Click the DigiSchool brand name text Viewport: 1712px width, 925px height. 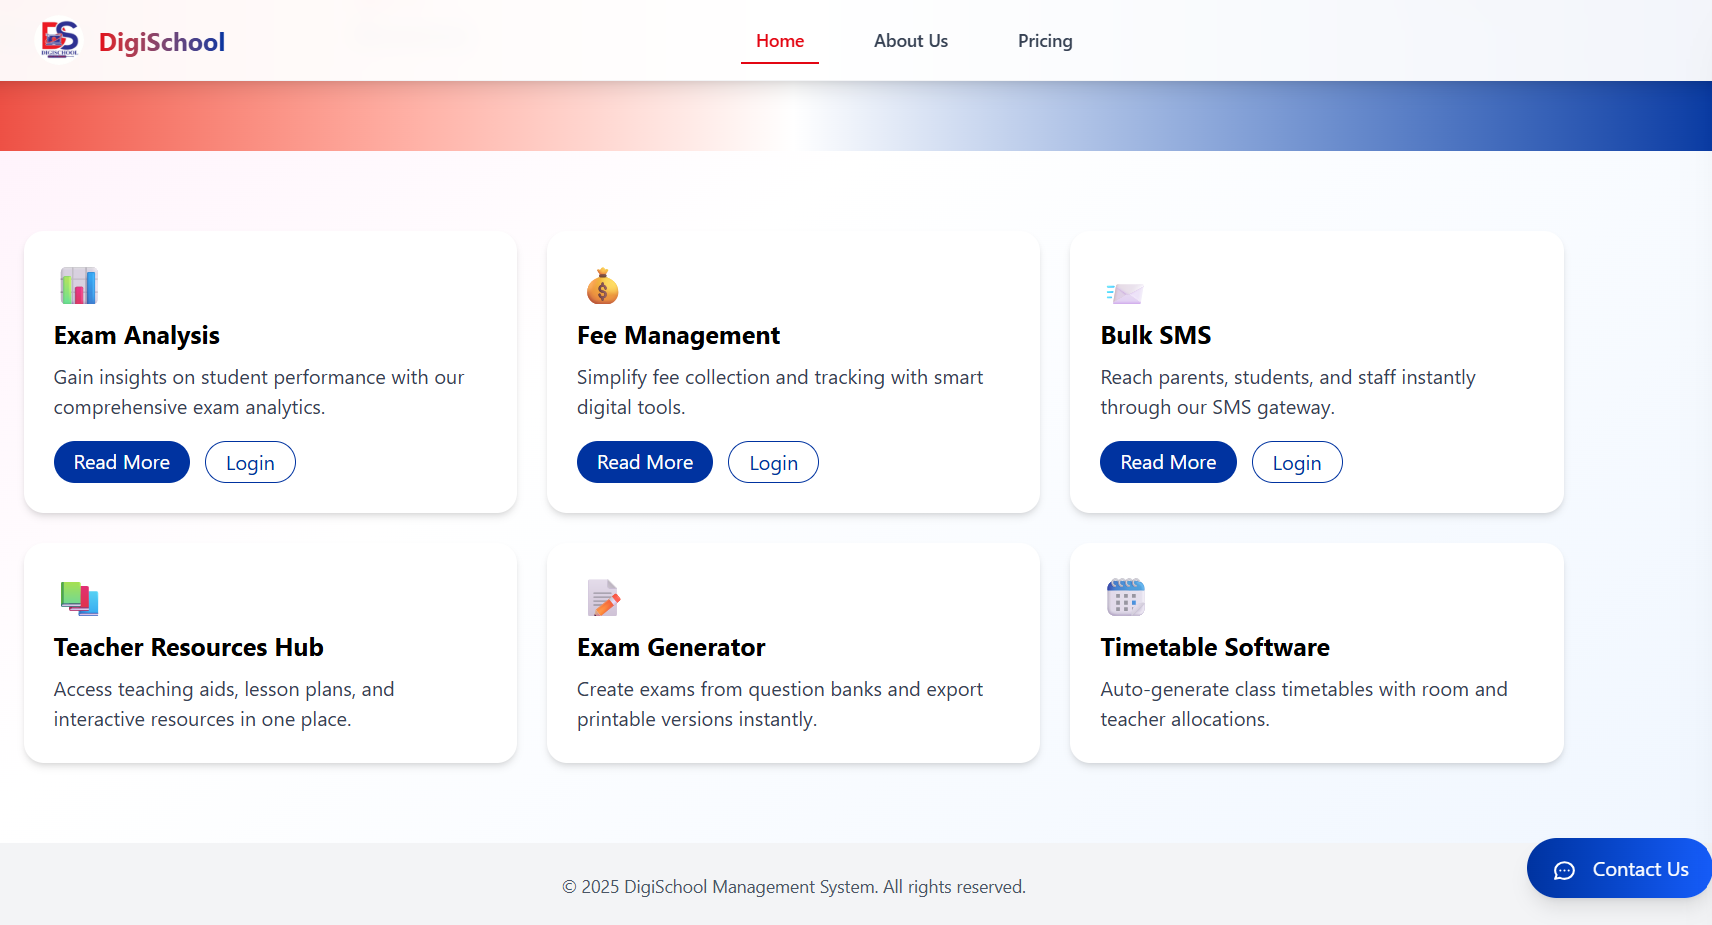tap(162, 42)
